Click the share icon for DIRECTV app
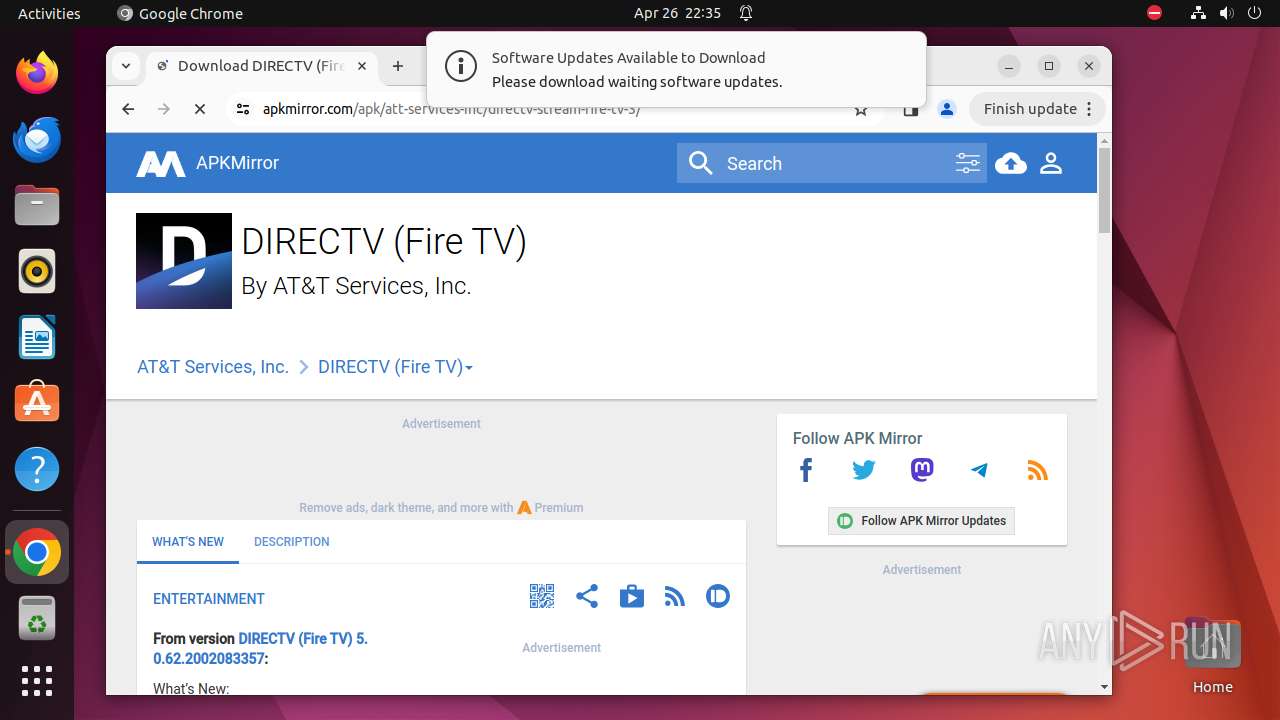The height and width of the screenshot is (720, 1280). pos(587,597)
